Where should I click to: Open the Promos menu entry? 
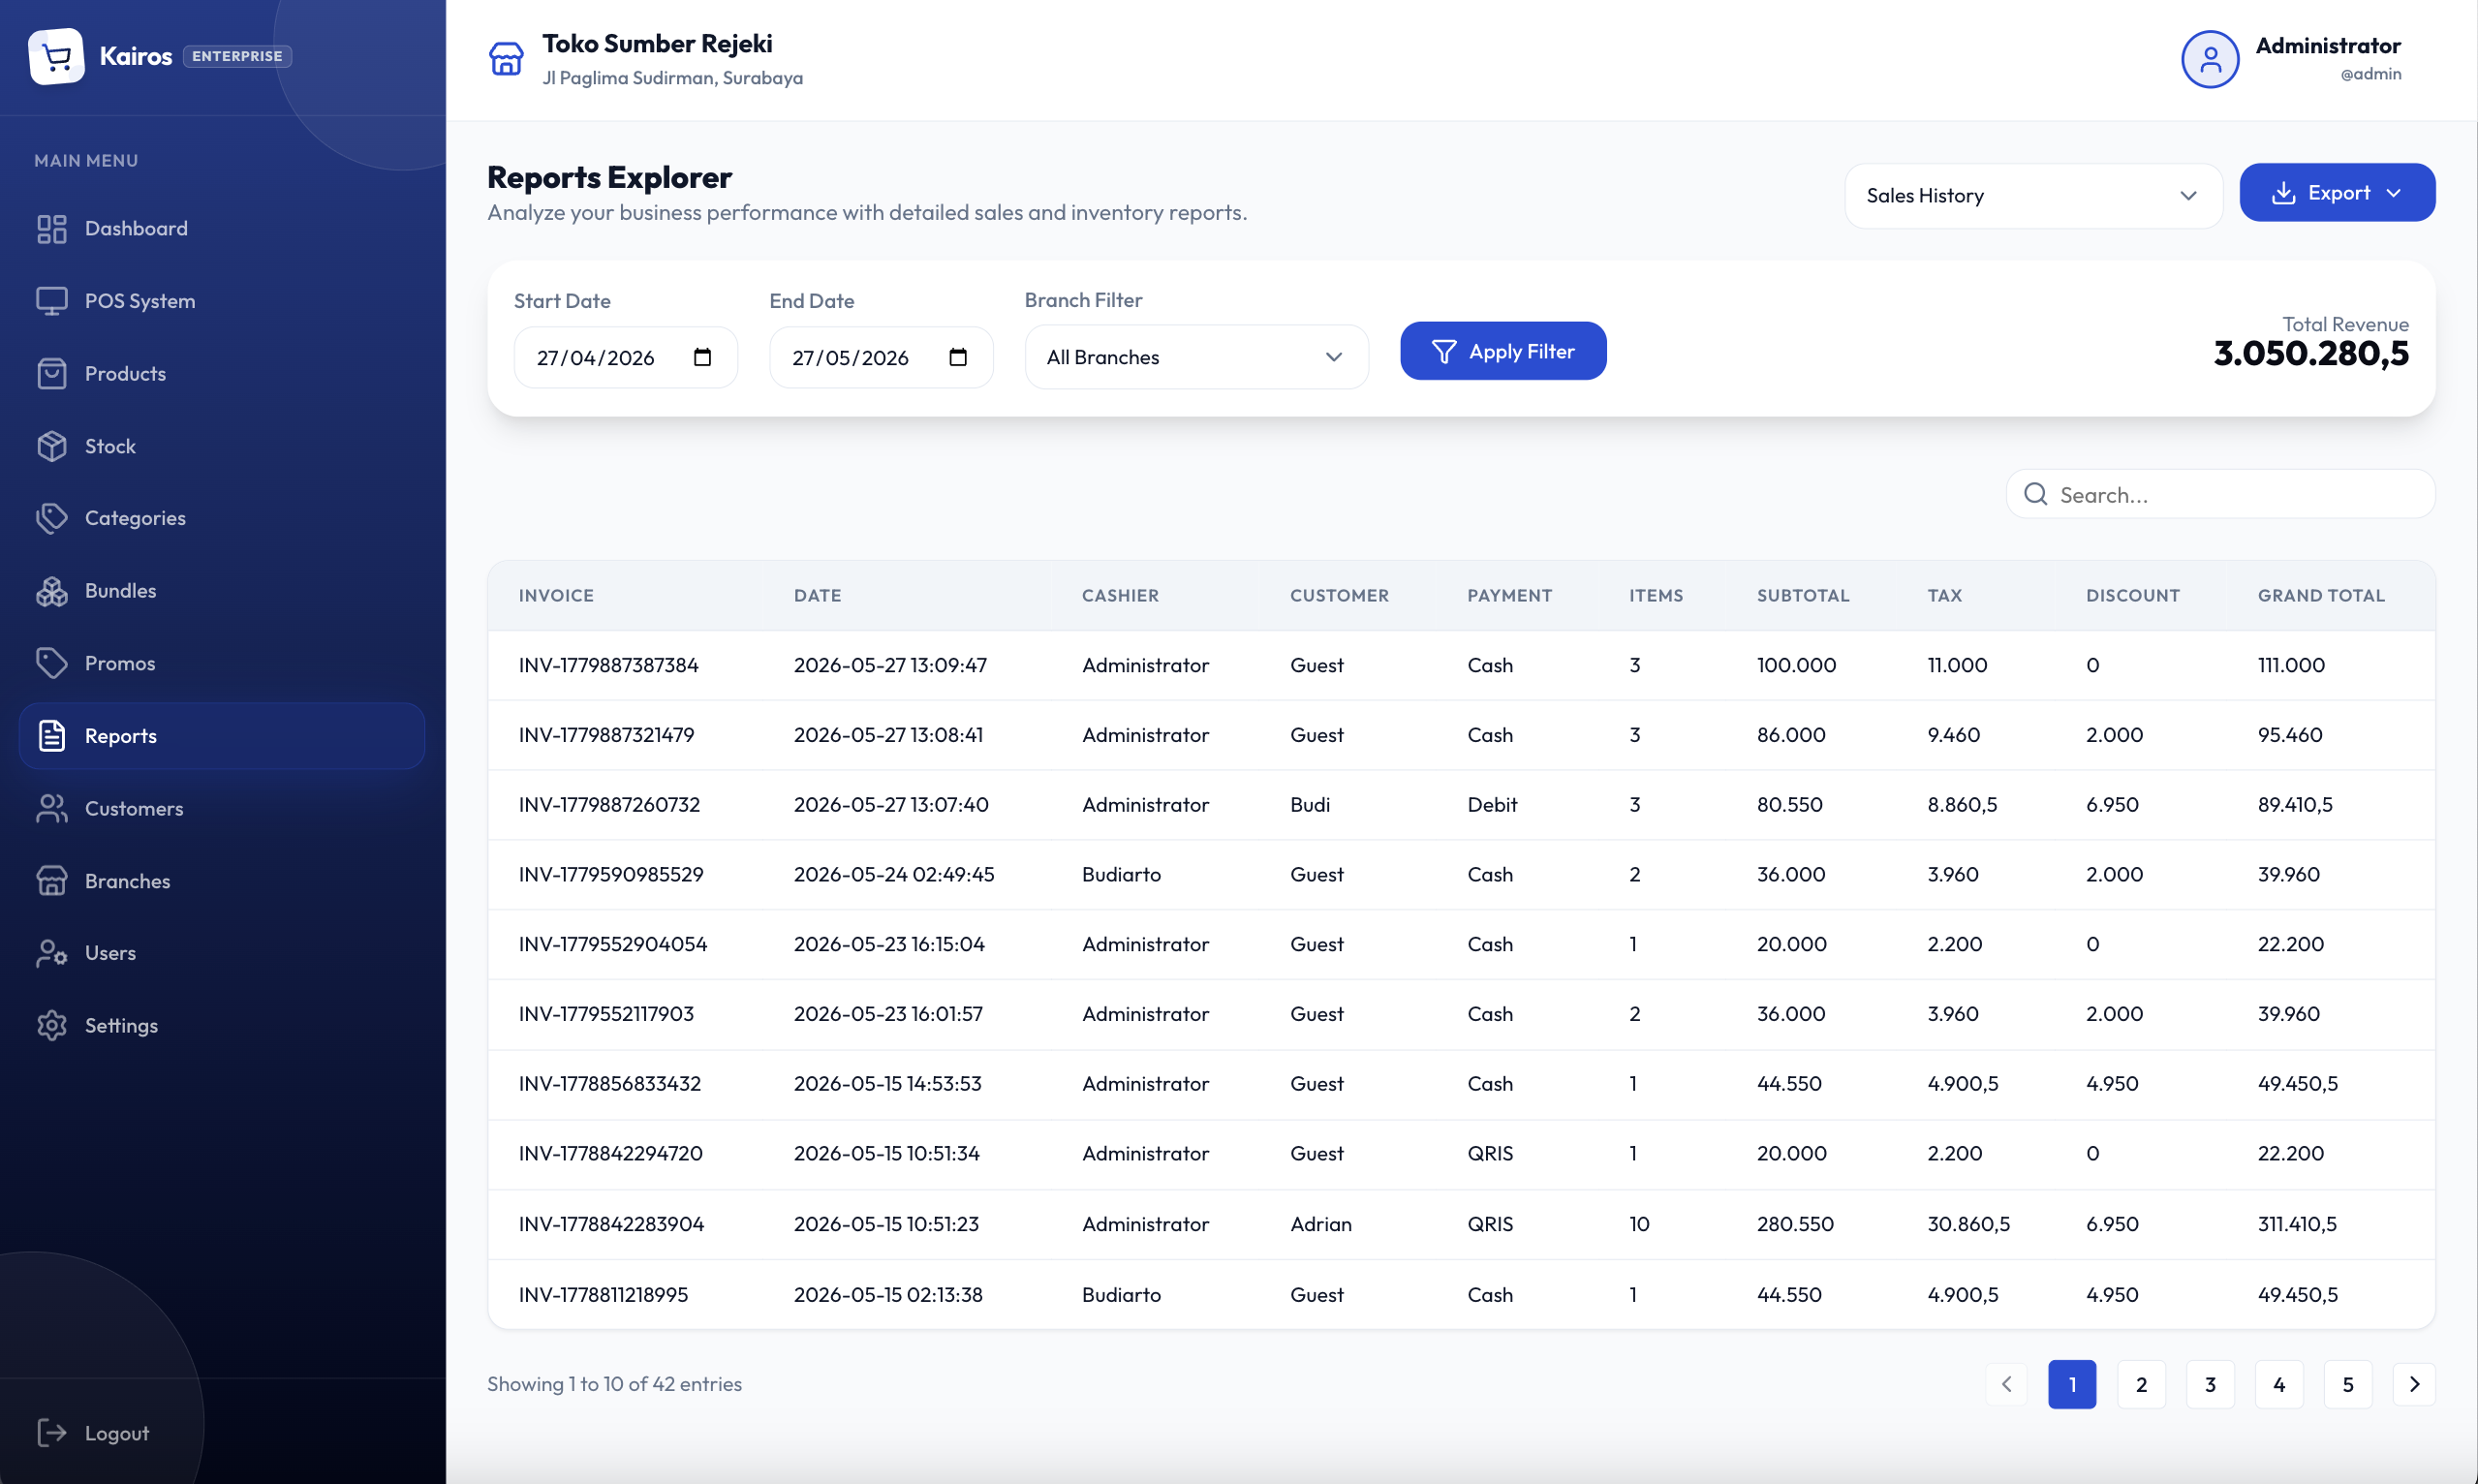coord(222,663)
